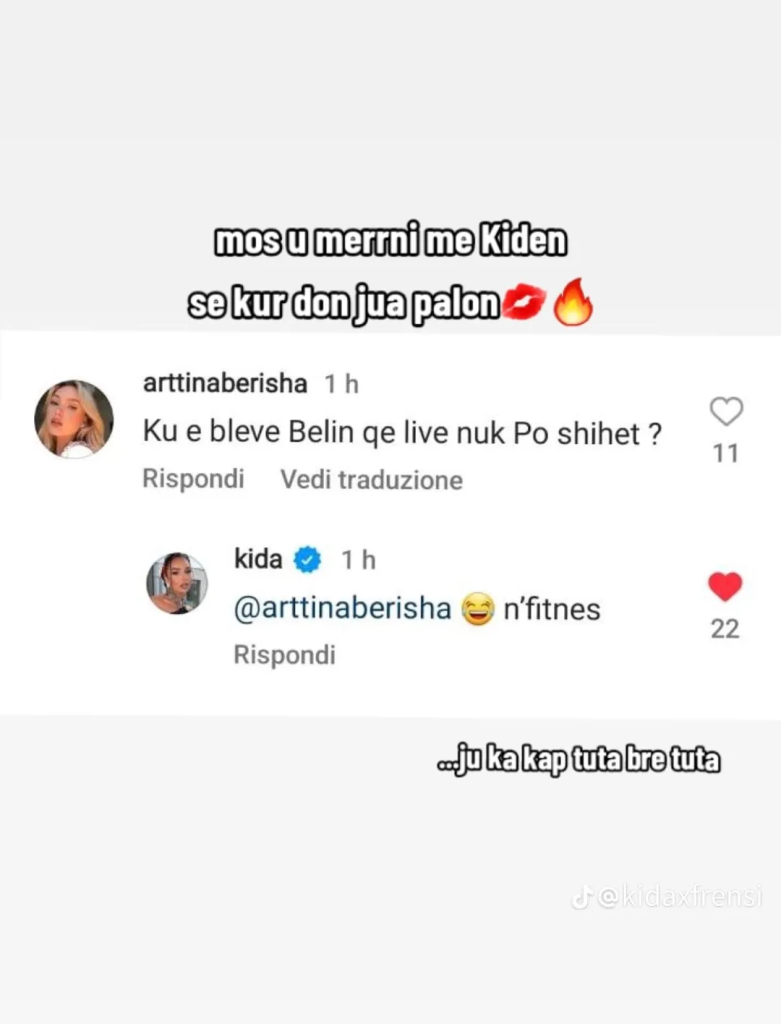Tap the fire emoji in the caption
Viewport: 781px width, 1024px height.
(x=573, y=302)
